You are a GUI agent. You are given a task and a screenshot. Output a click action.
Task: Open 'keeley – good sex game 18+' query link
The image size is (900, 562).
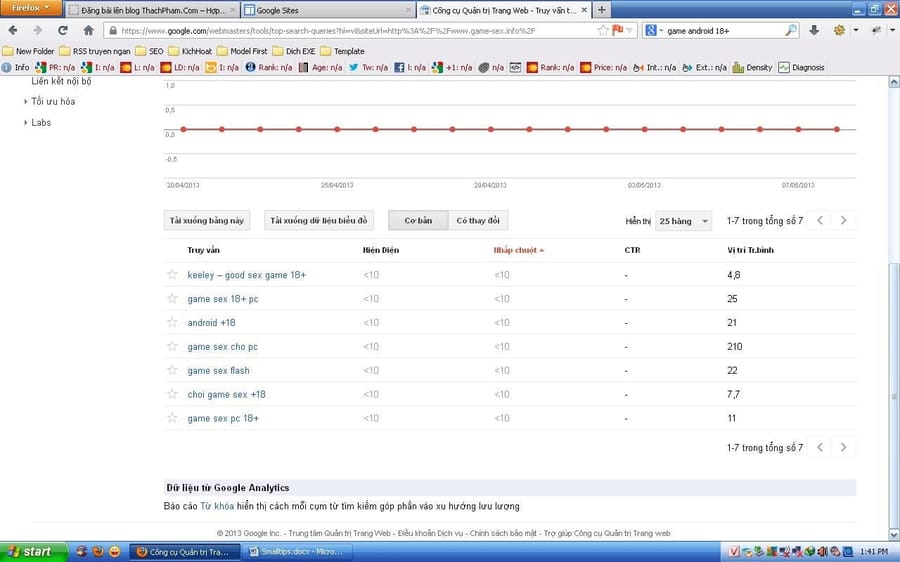[247, 275]
